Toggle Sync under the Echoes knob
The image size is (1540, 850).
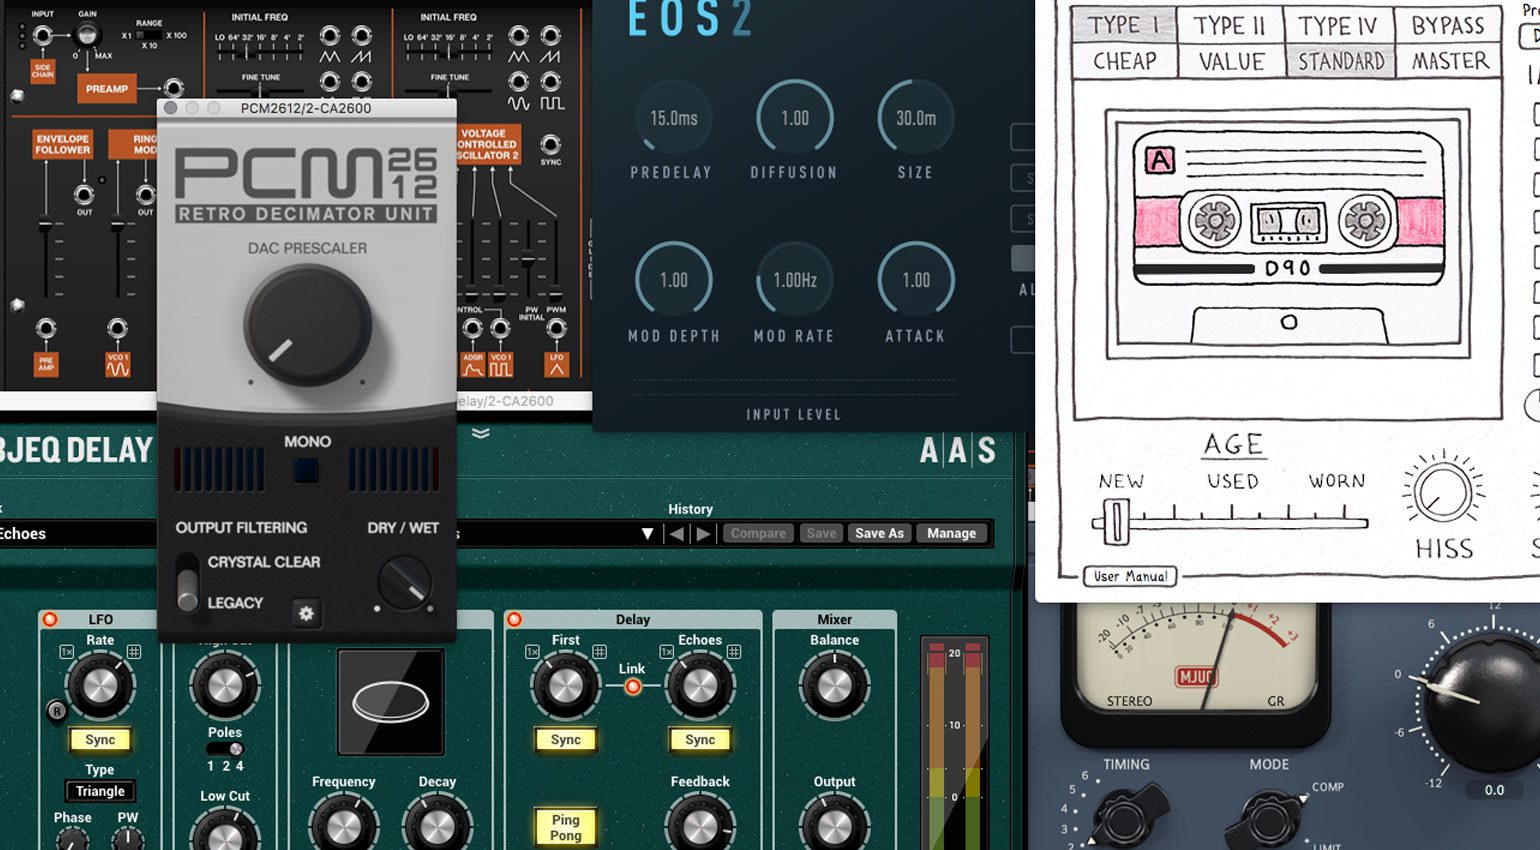(700, 740)
